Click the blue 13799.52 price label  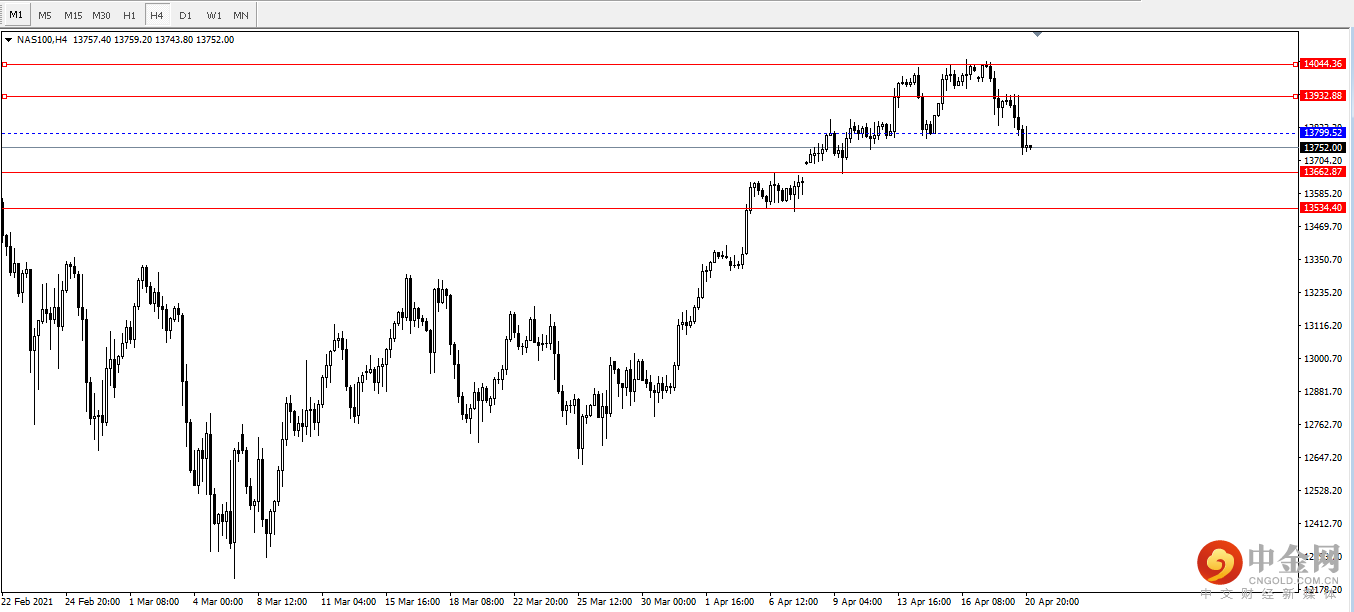[x=1323, y=132]
